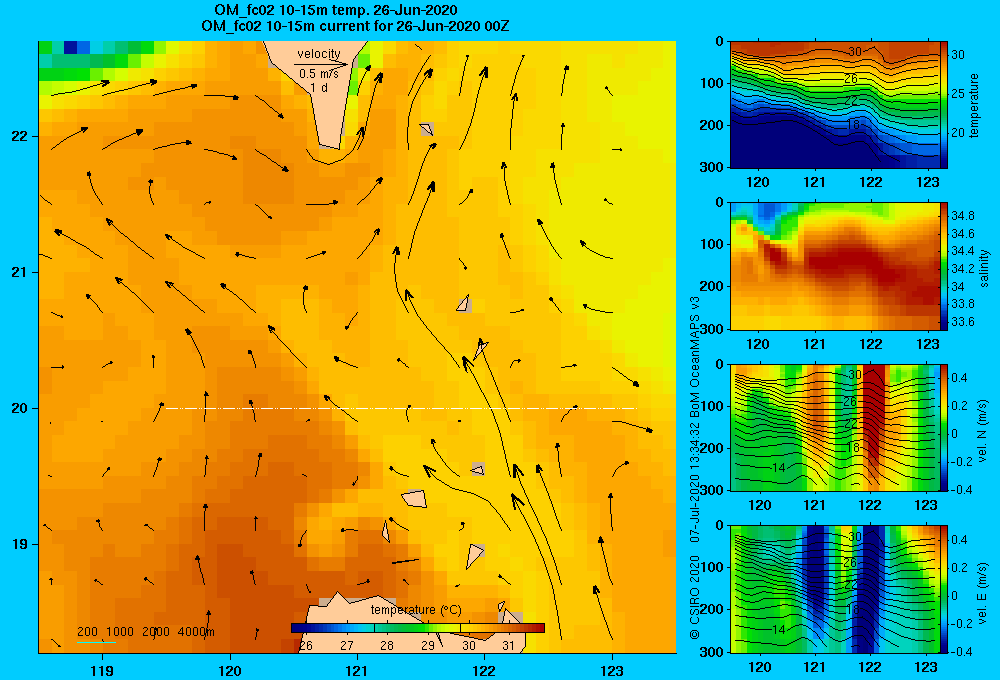
Task: Click longitude label 119 on main map
Action: [102, 670]
